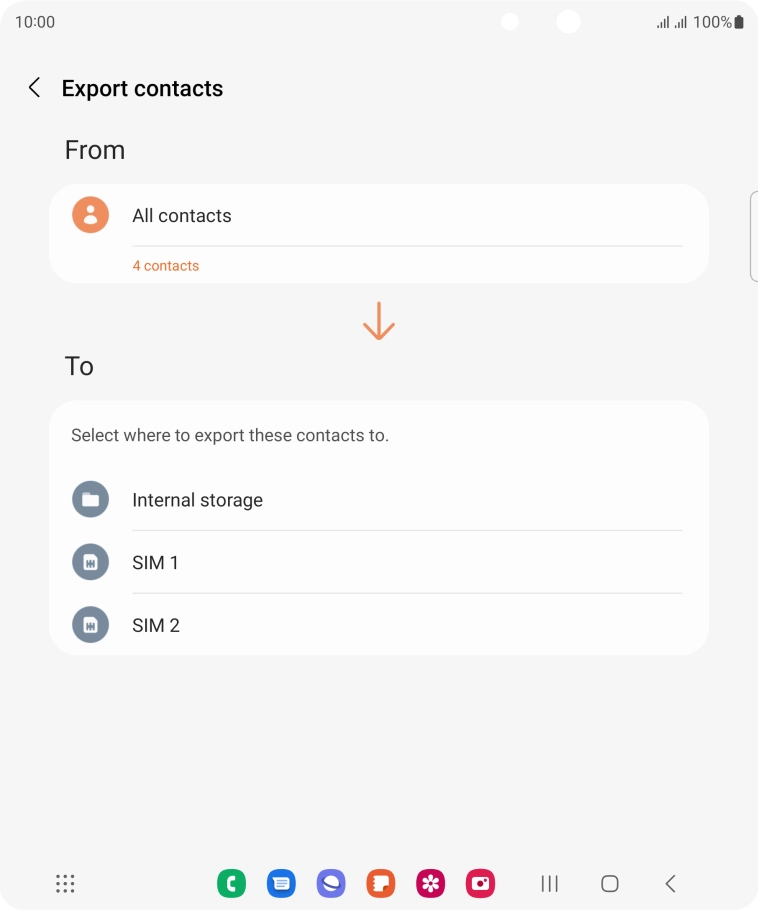The width and height of the screenshot is (758, 910).
Task: Select SIM 2 as export destination
Action: [x=380, y=626]
